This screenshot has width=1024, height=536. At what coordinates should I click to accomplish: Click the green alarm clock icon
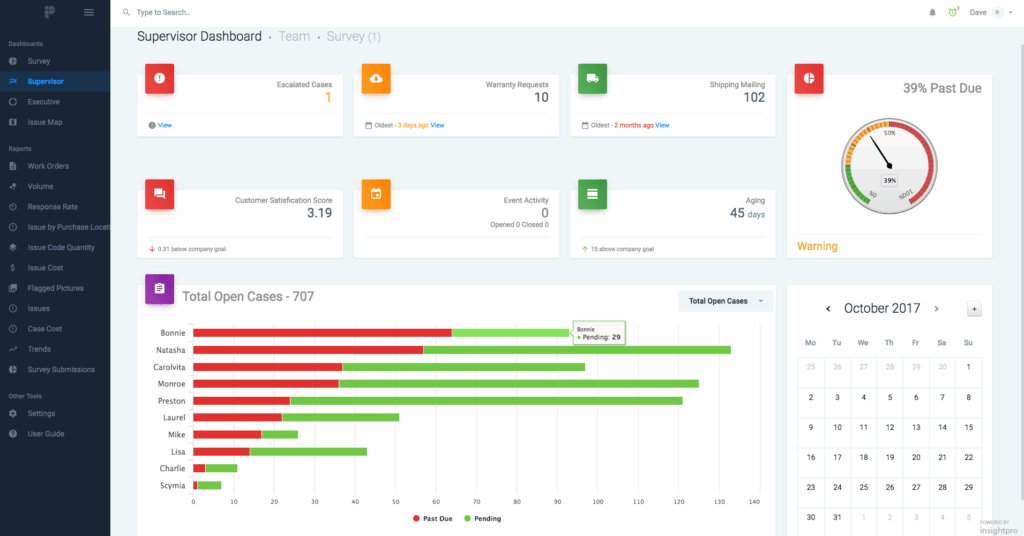coord(952,12)
